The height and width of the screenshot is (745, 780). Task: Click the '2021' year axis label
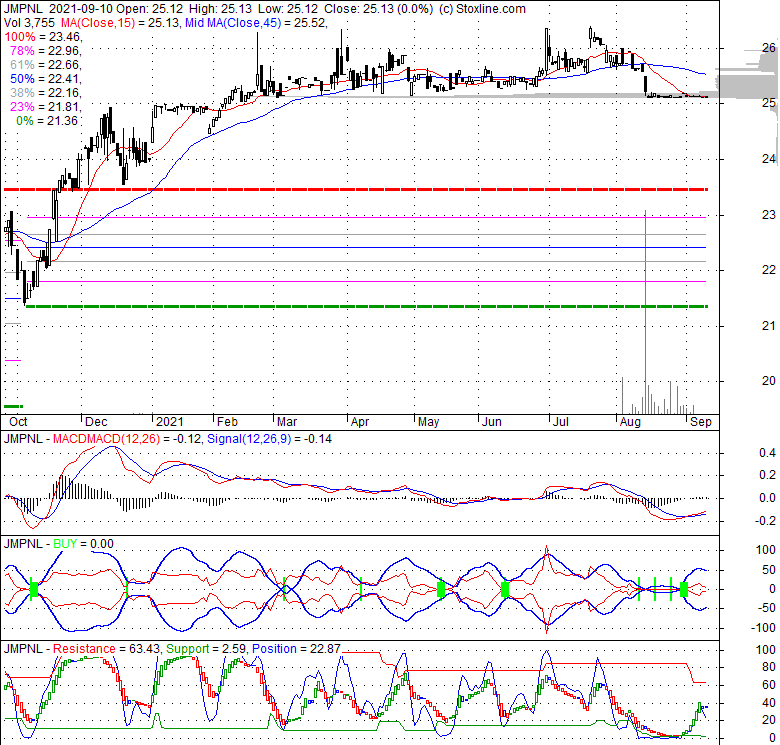pyautogui.click(x=170, y=422)
